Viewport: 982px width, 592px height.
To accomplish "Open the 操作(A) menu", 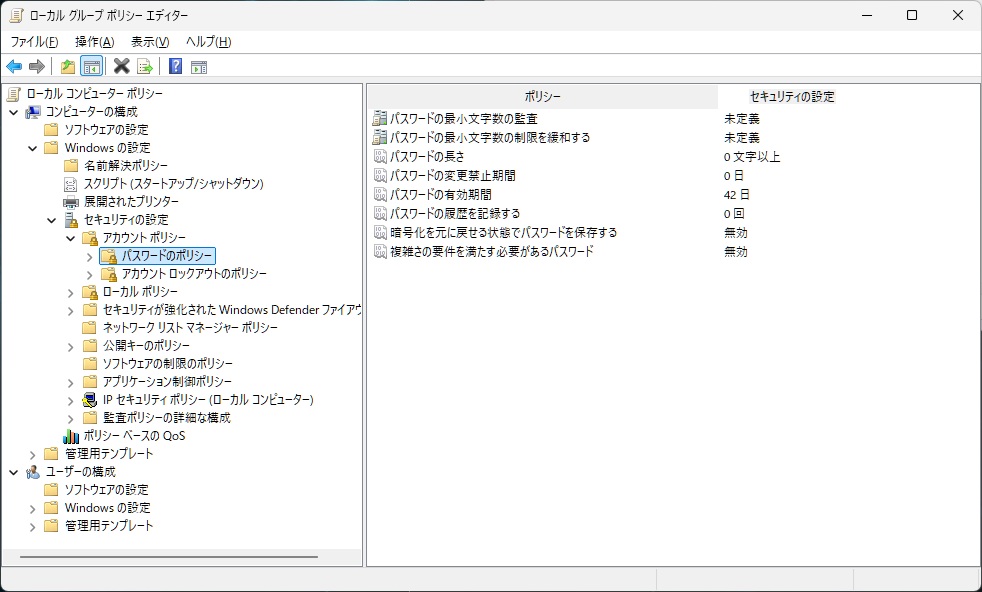I will point(94,42).
